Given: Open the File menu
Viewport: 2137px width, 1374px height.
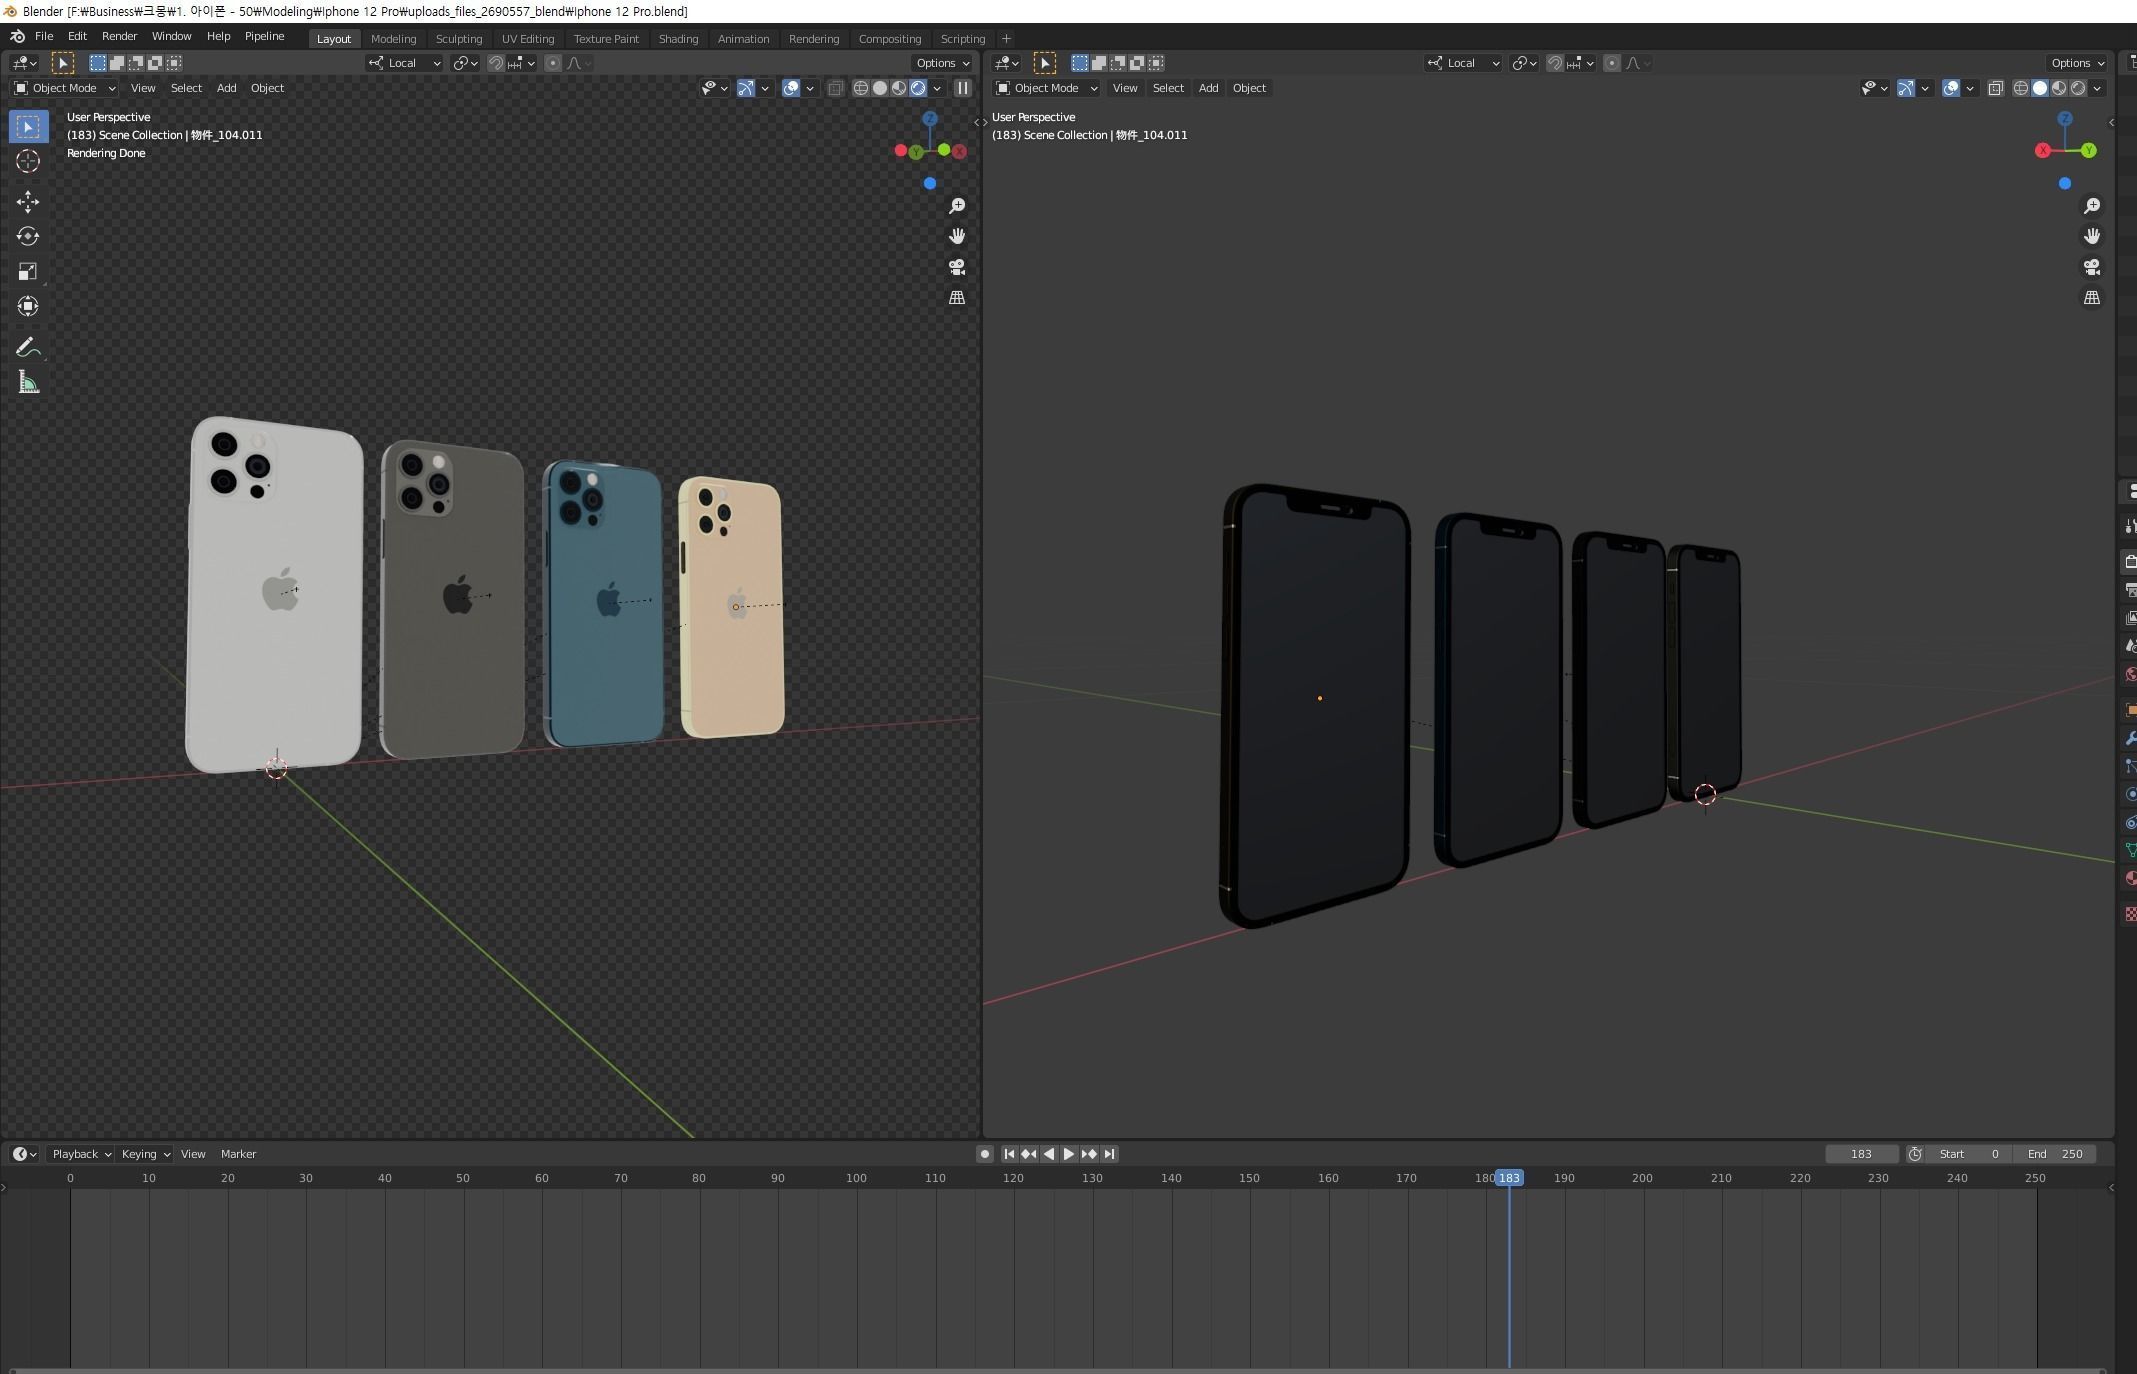Looking at the screenshot, I should (x=44, y=36).
